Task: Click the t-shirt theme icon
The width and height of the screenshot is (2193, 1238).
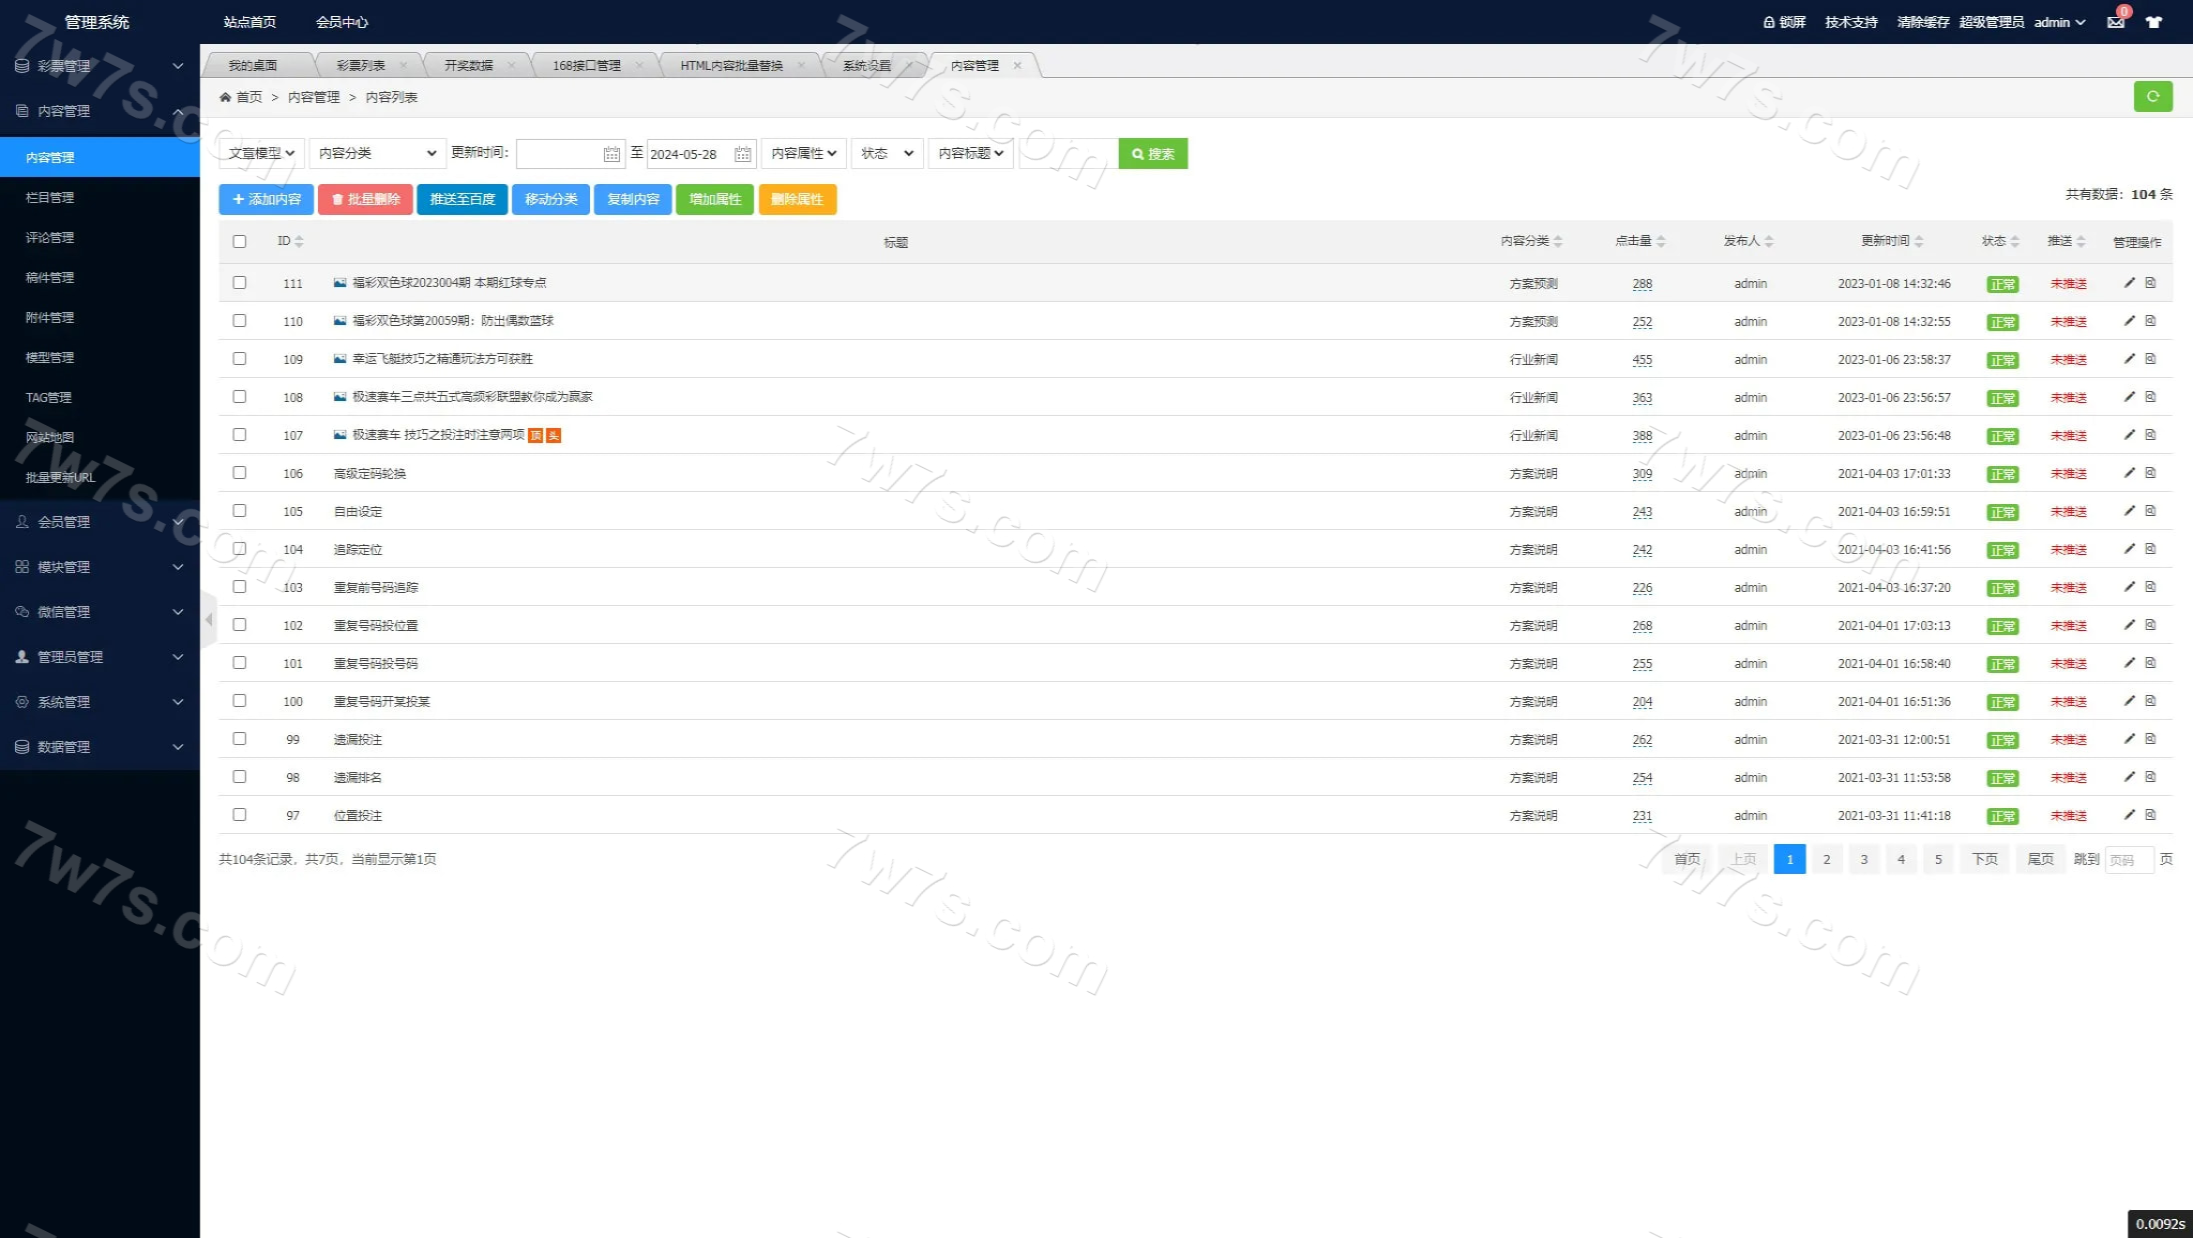Action: point(2154,22)
